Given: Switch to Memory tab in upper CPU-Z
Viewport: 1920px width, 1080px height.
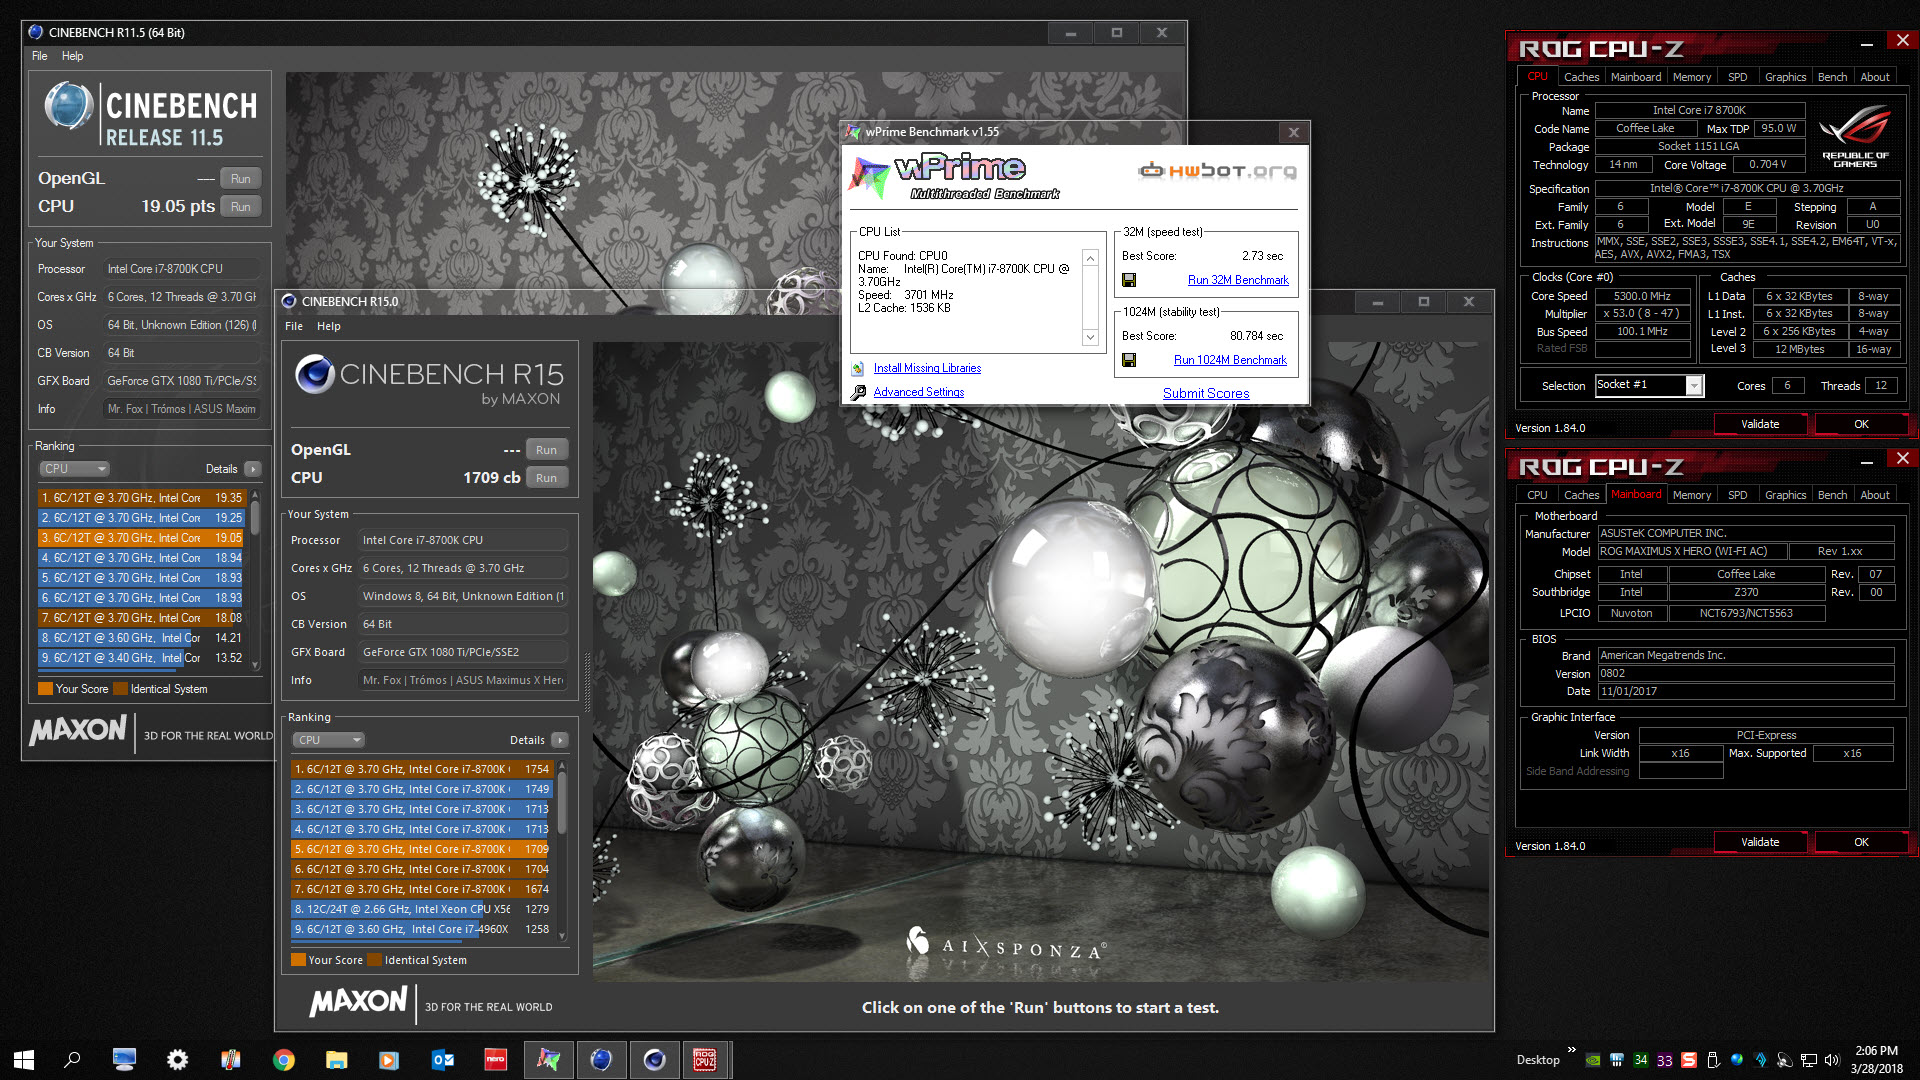Looking at the screenshot, I should (x=1691, y=77).
